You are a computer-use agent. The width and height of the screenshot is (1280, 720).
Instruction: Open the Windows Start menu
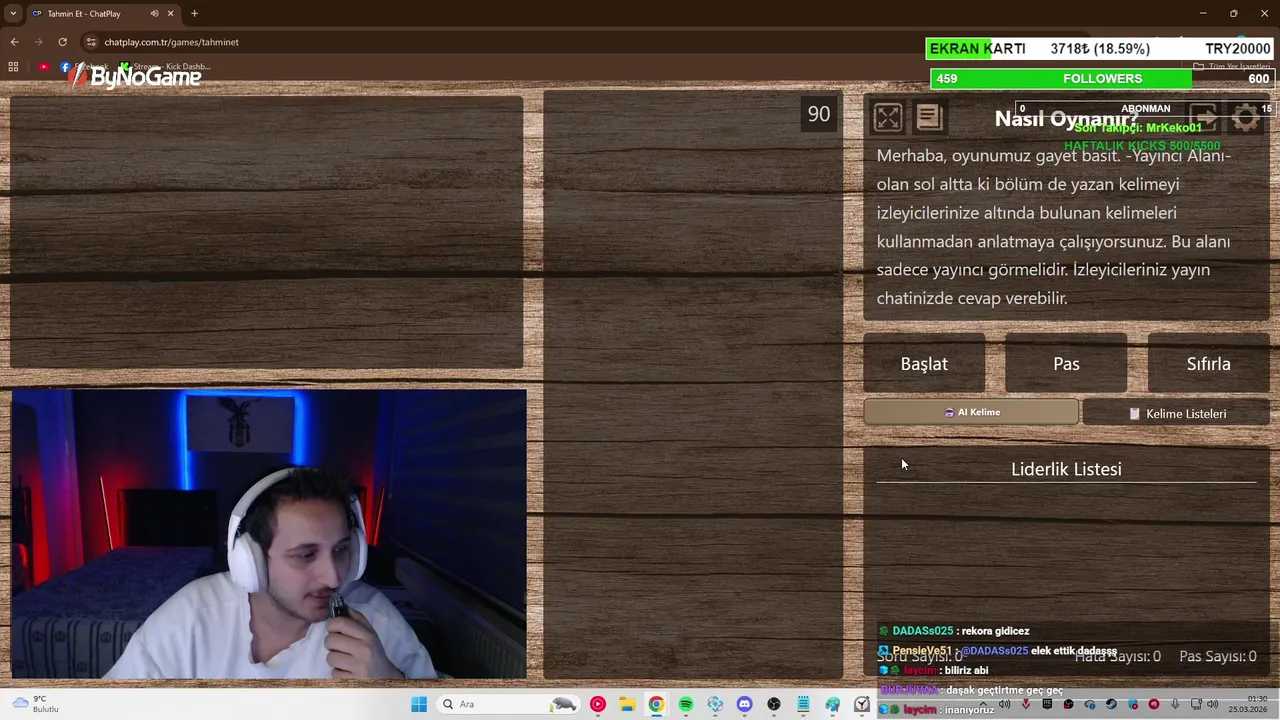(x=419, y=704)
